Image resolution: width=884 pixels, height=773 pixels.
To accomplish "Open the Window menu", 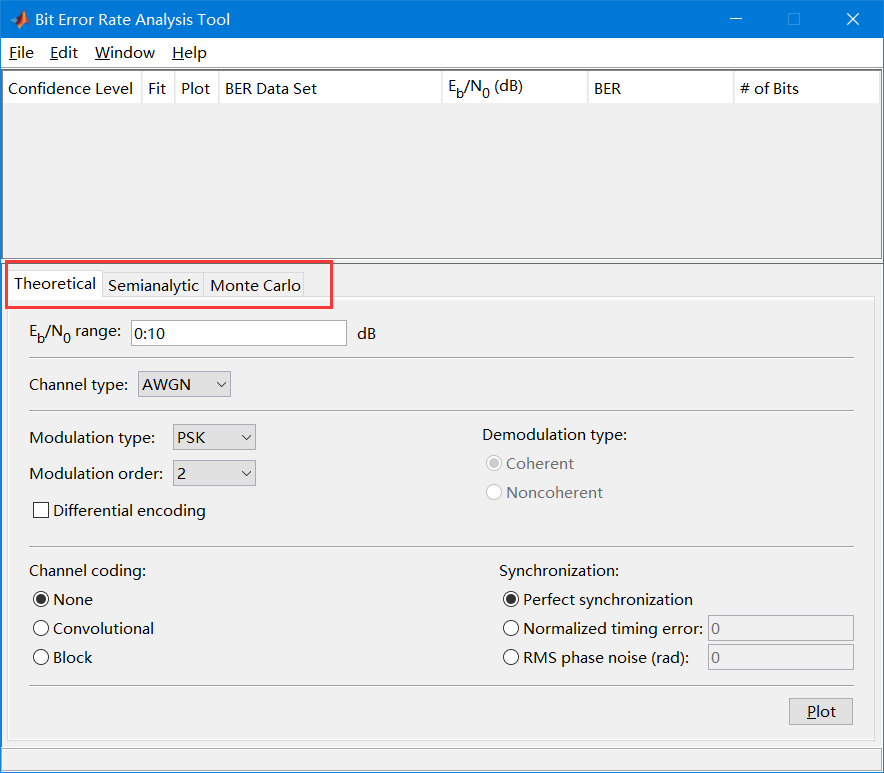I will [x=125, y=52].
